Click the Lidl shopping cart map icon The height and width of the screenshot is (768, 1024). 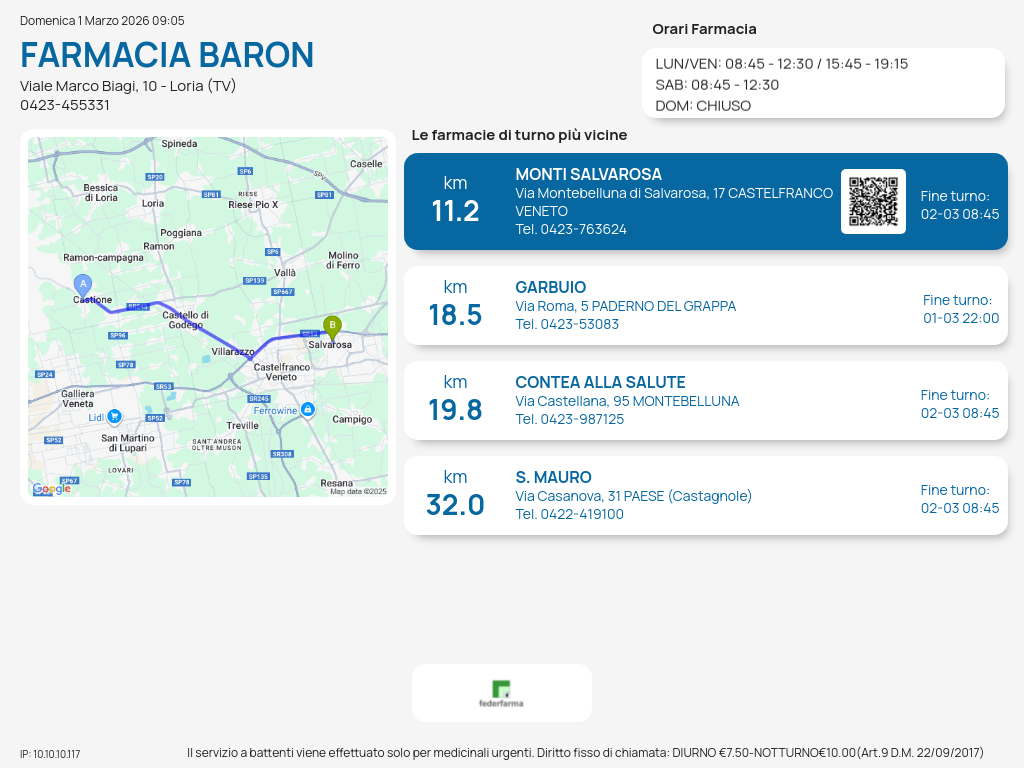pos(114,416)
